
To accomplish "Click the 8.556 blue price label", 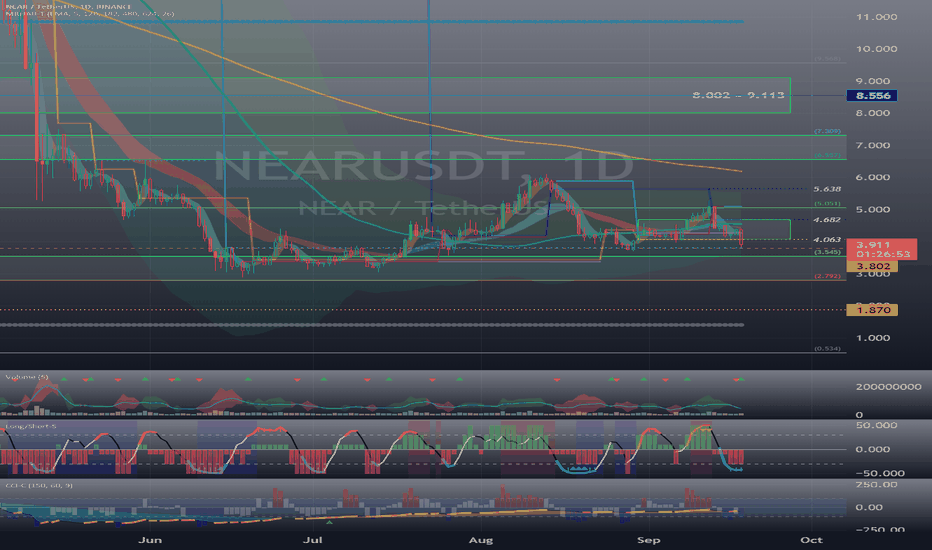I will pyautogui.click(x=872, y=96).
